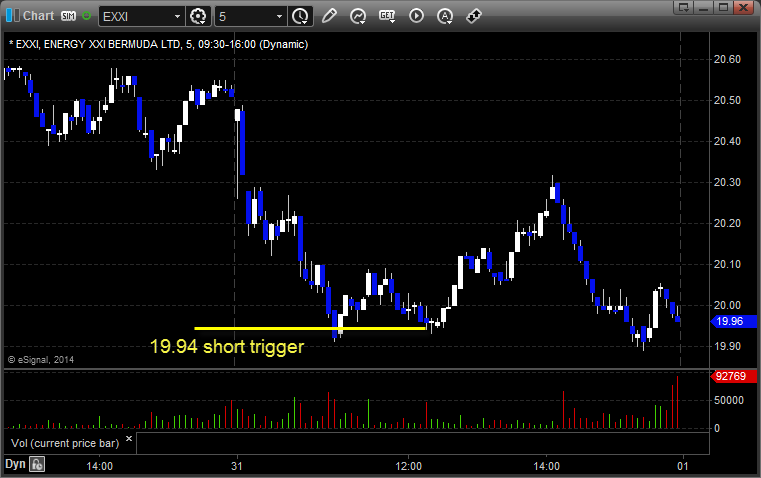
Task: Maximize the Chart window
Action: pyautogui.click(x=724, y=7)
